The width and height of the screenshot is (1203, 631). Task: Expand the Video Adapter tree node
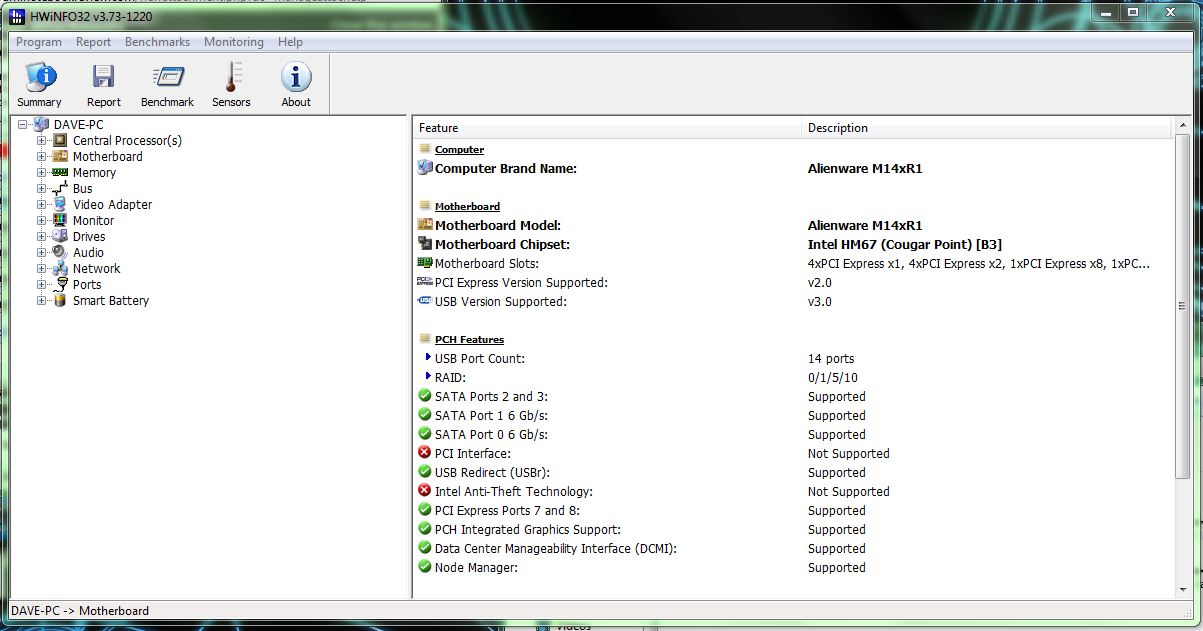pyautogui.click(x=42, y=205)
